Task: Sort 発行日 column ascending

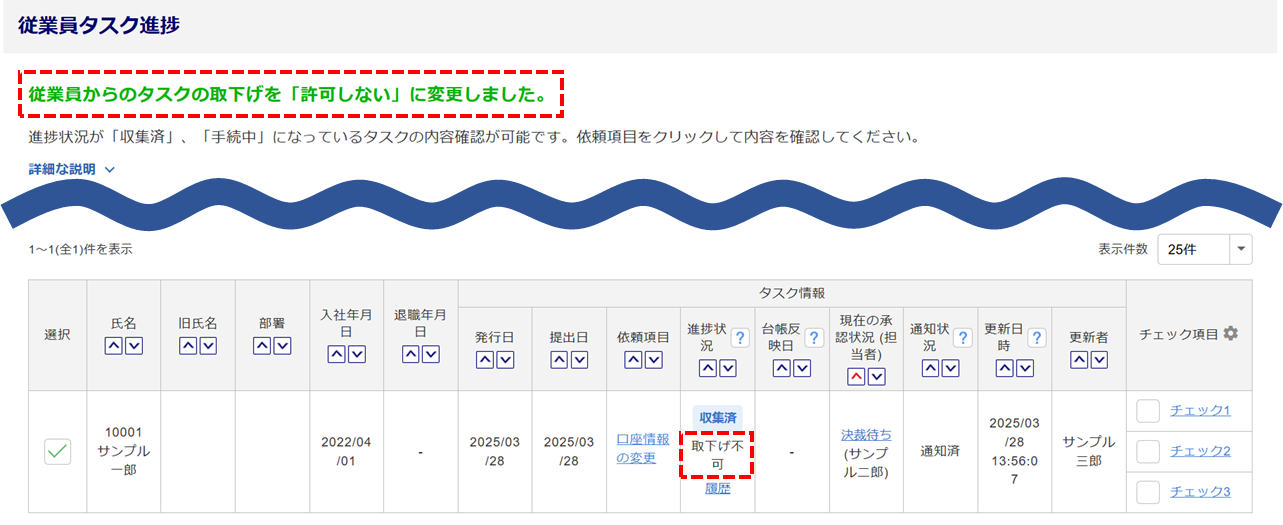Action: click(x=485, y=360)
